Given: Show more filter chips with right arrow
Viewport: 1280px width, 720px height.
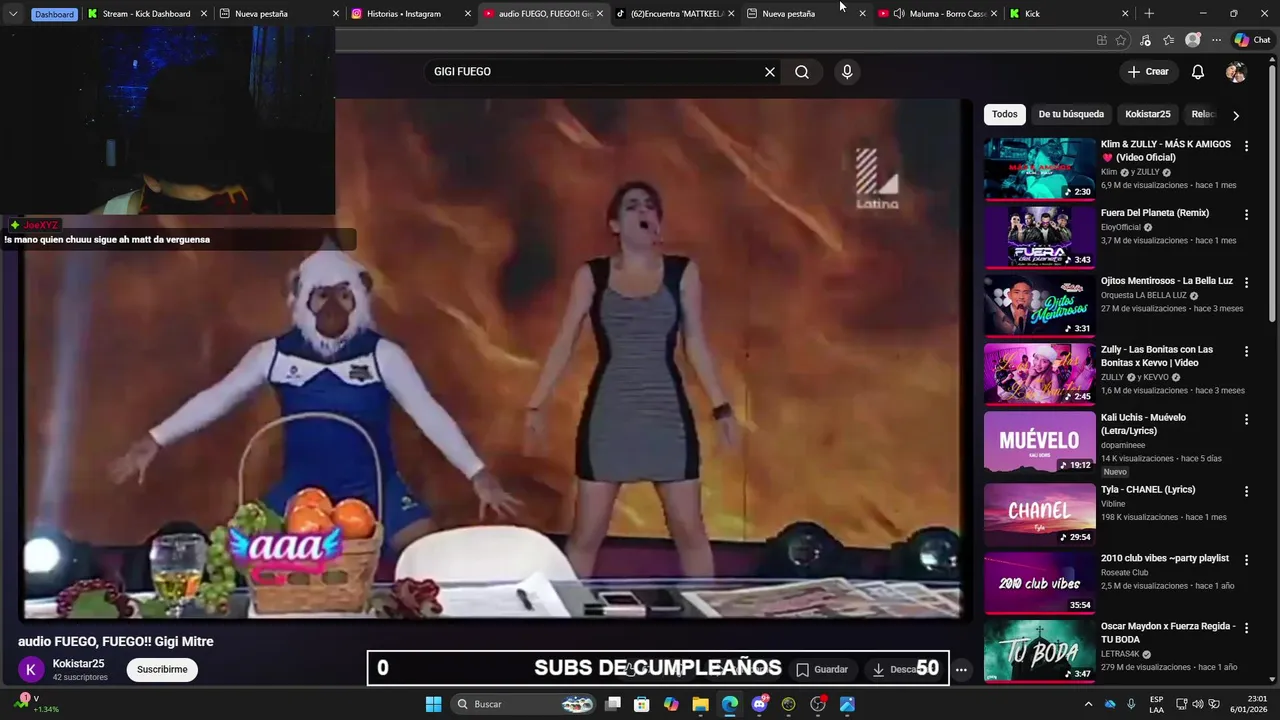Looking at the screenshot, I should click(1236, 115).
